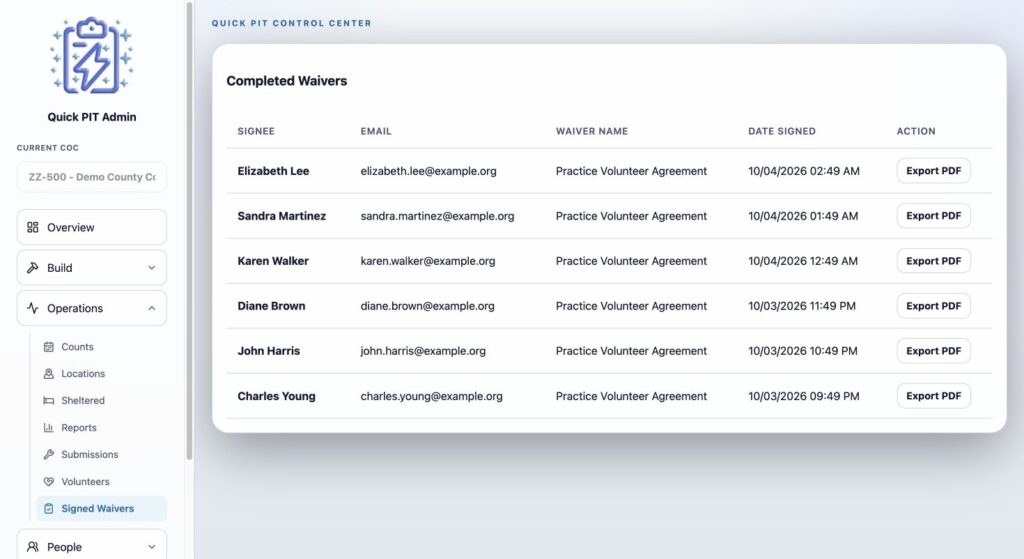The image size is (1024, 559).
Task: Click the name Diane Brown
Action: (271, 306)
